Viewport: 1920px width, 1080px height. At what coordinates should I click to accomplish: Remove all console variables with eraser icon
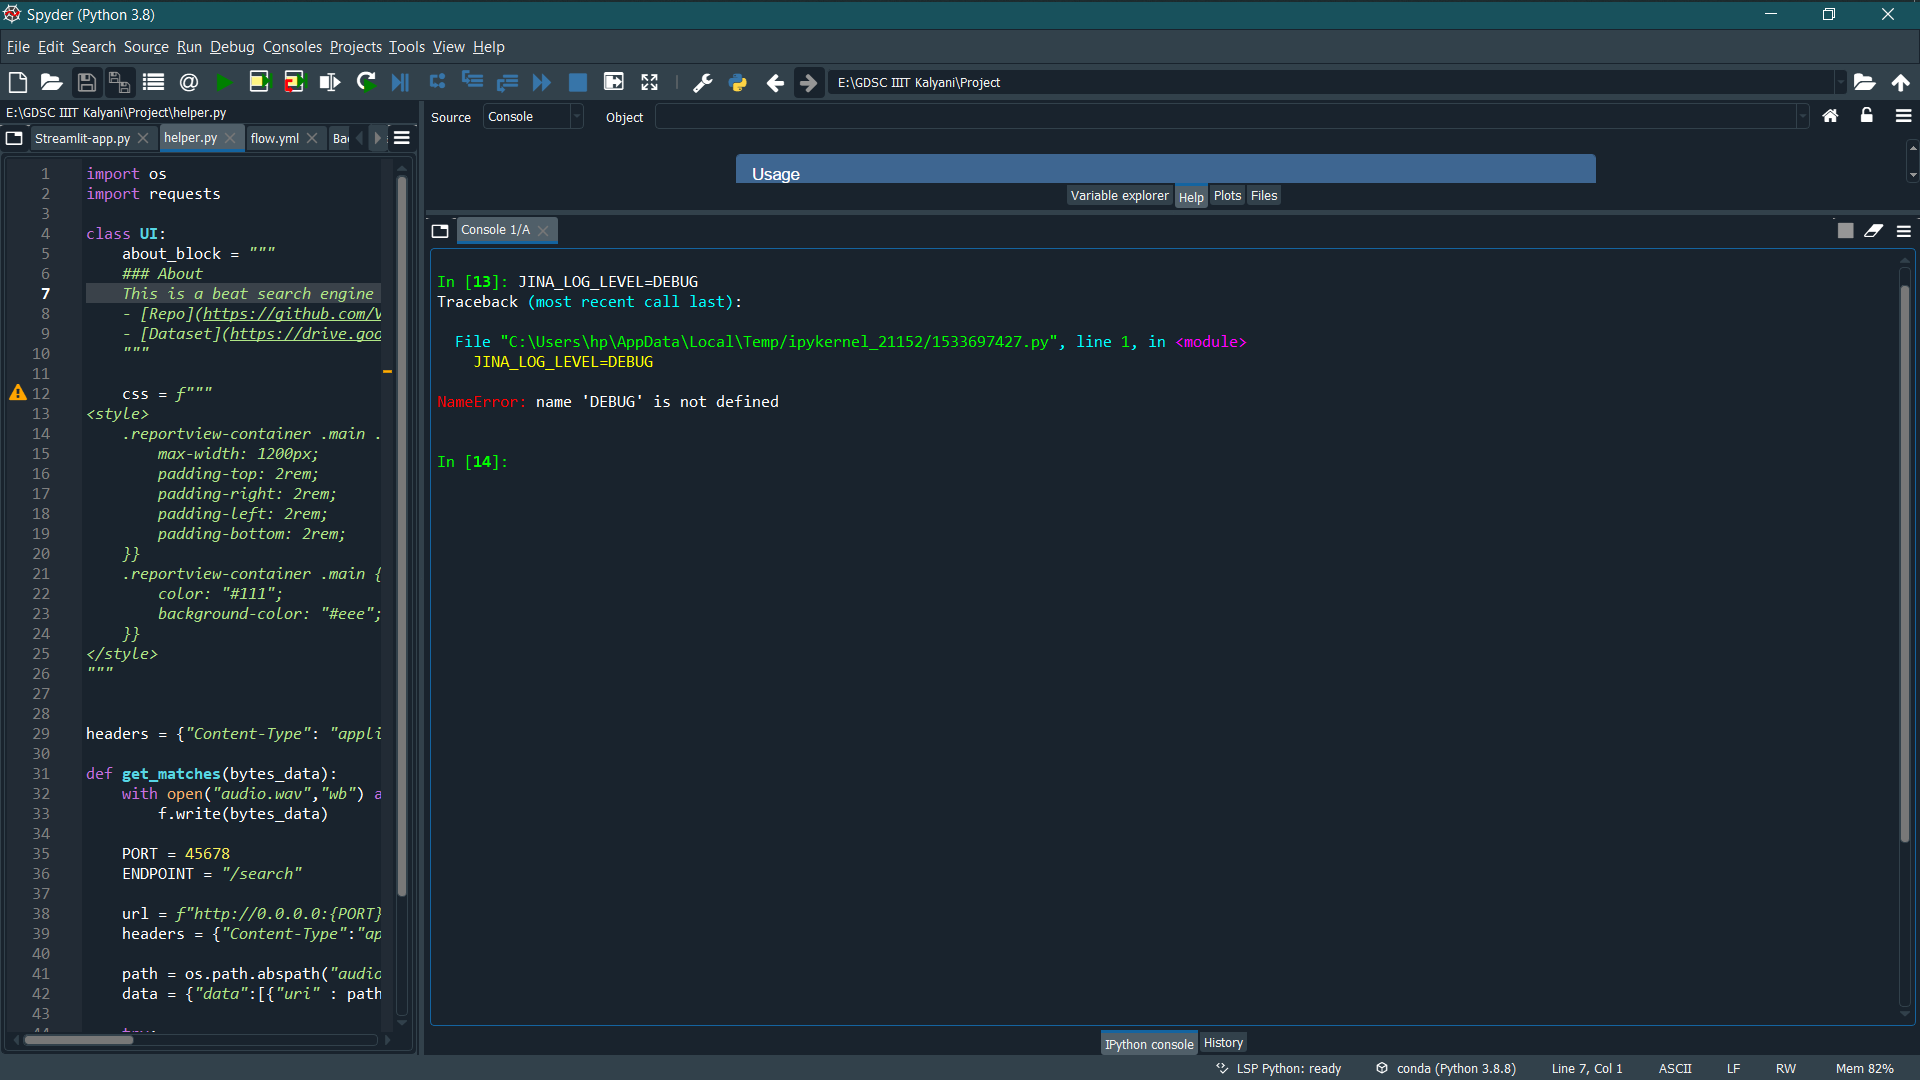pos(1873,230)
